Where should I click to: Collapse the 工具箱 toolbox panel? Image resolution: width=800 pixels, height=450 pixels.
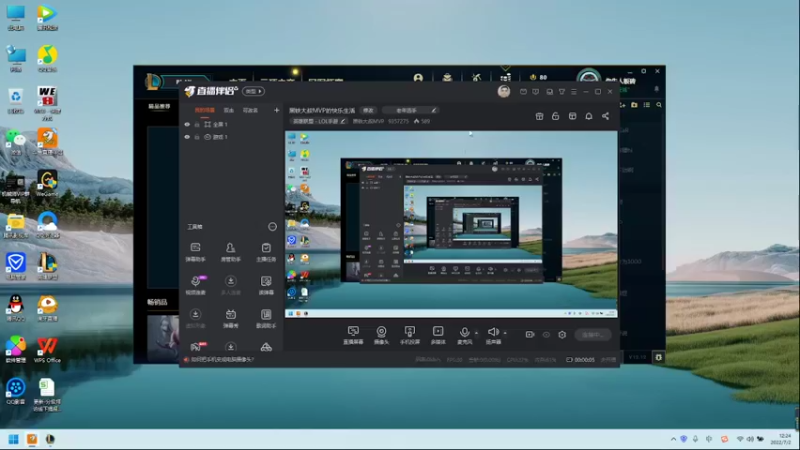point(272,227)
